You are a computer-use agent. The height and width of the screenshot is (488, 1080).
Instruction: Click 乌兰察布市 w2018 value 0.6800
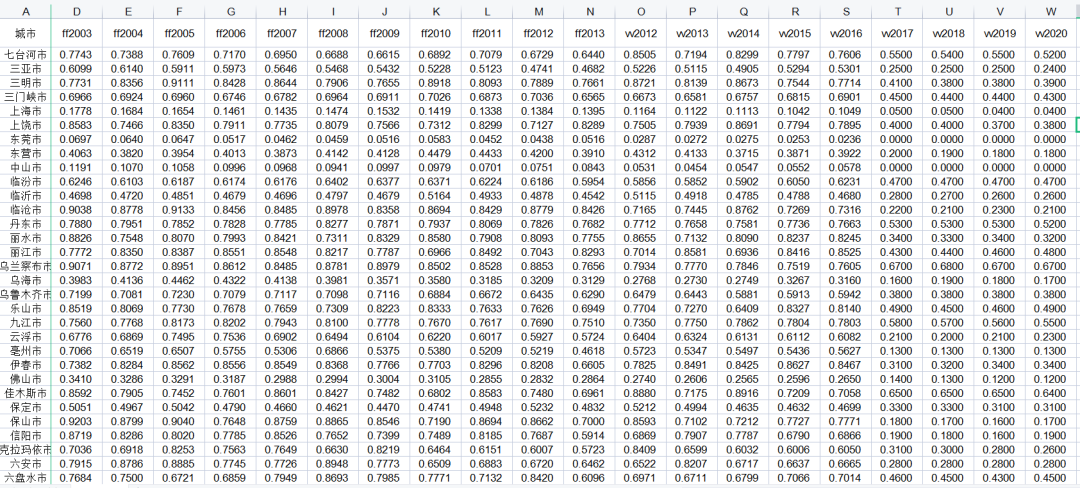948,266
